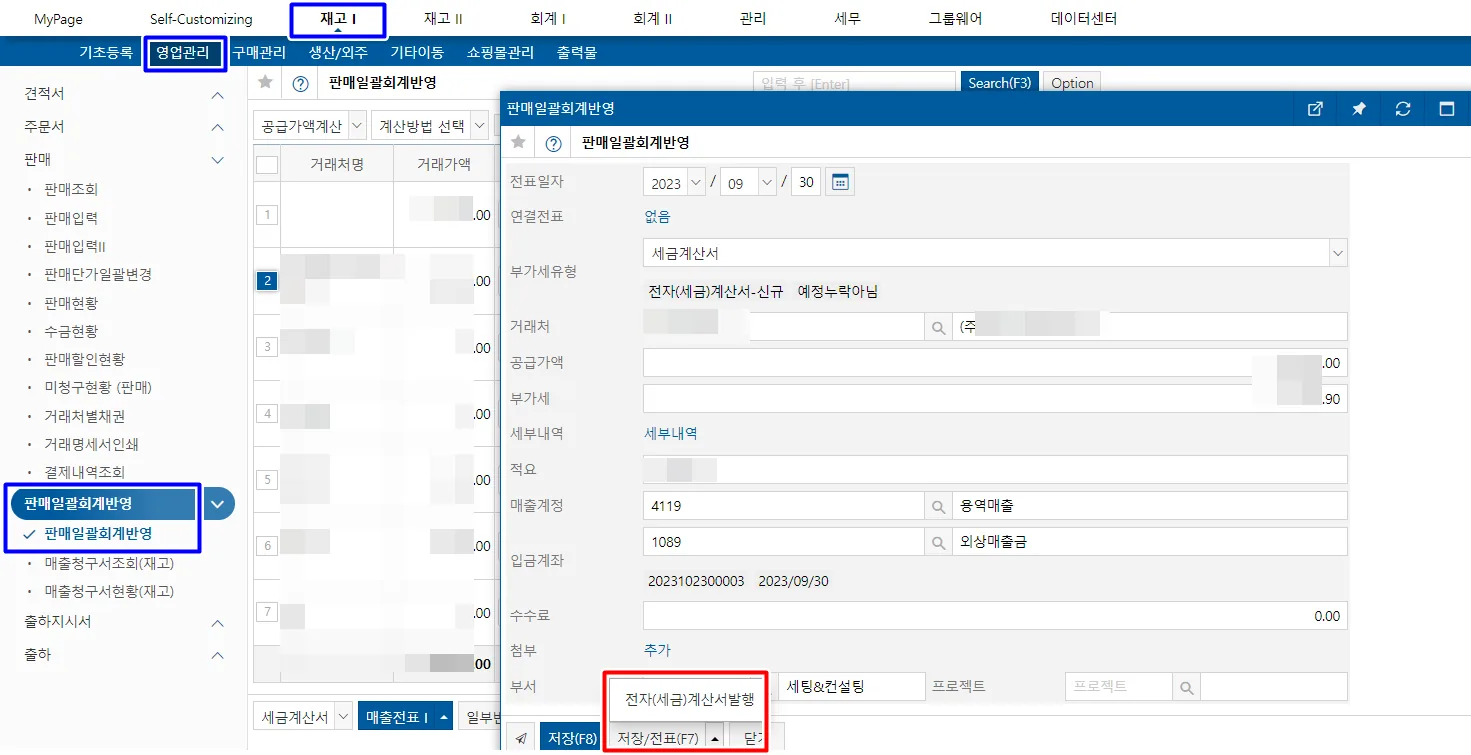
Task: Refresh the popup using the reload icon
Action: [1403, 109]
